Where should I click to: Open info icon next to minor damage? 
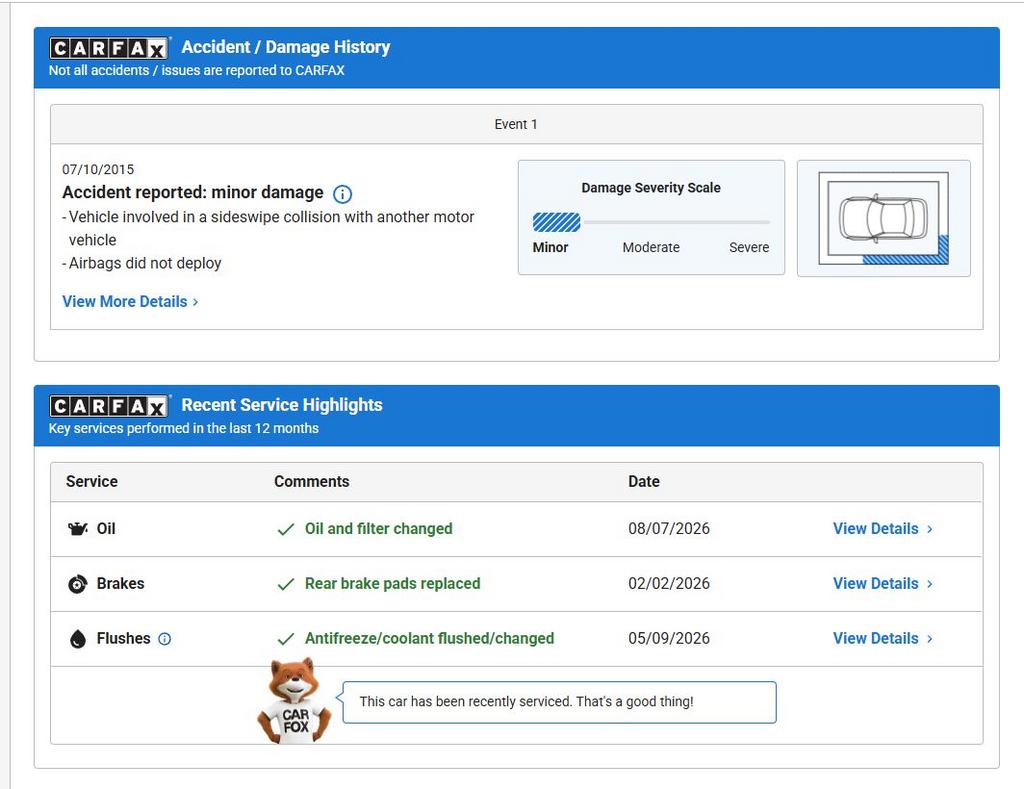(342, 194)
